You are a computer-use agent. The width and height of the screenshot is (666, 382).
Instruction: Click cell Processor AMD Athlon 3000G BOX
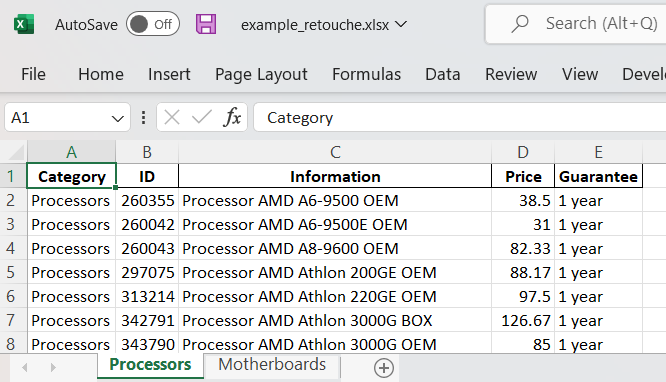[335, 320]
